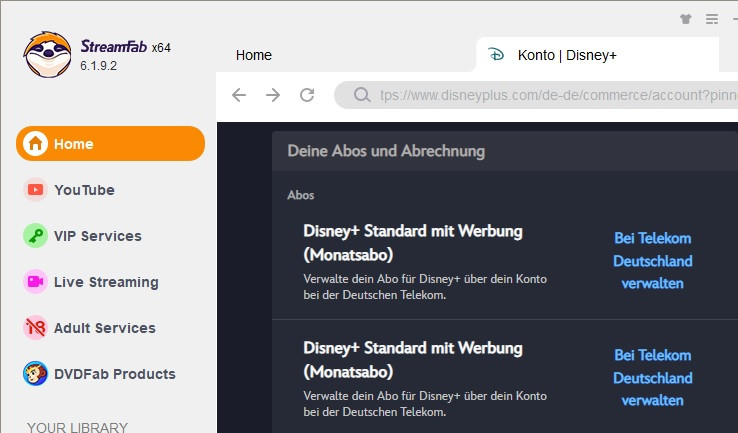This screenshot has height=433, width=738.
Task: Click the search magnifier in address bar
Action: coord(362,95)
